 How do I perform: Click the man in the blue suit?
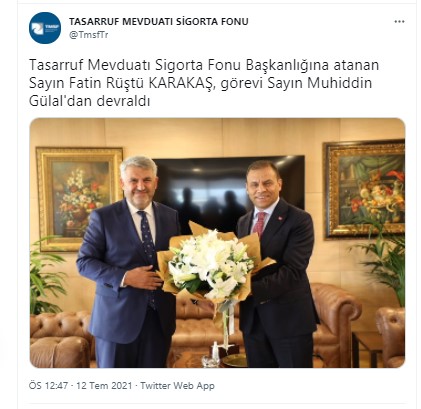pos(128,262)
